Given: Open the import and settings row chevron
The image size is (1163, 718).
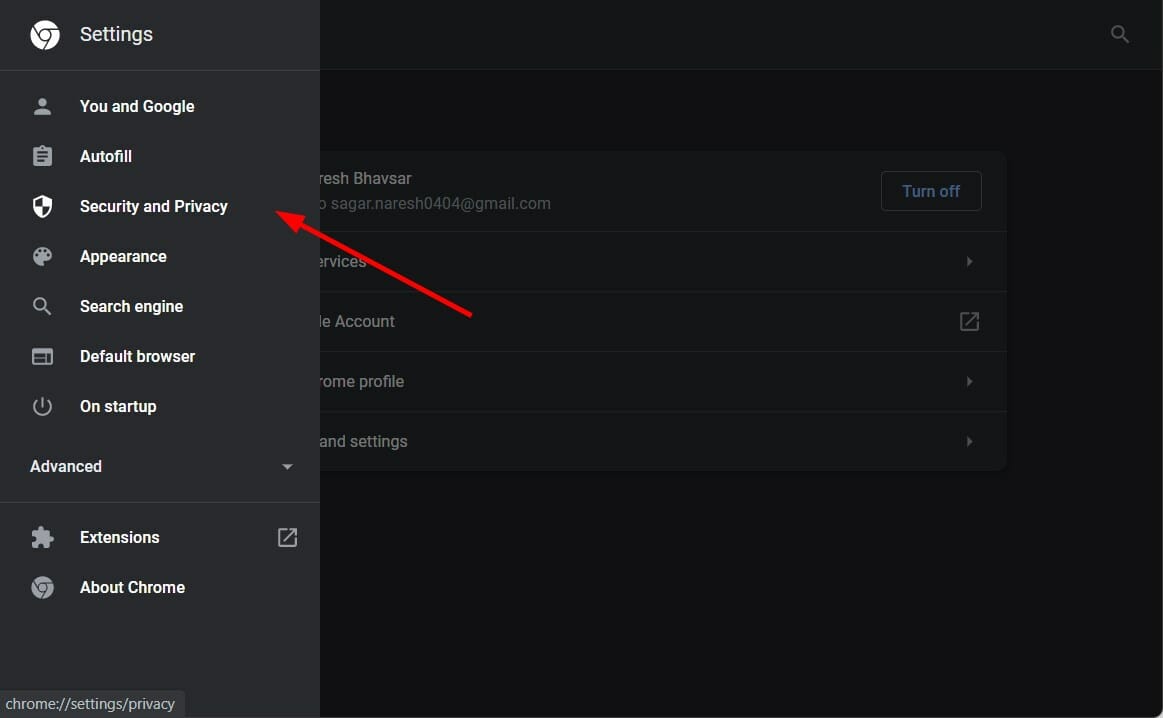Looking at the screenshot, I should click(969, 442).
